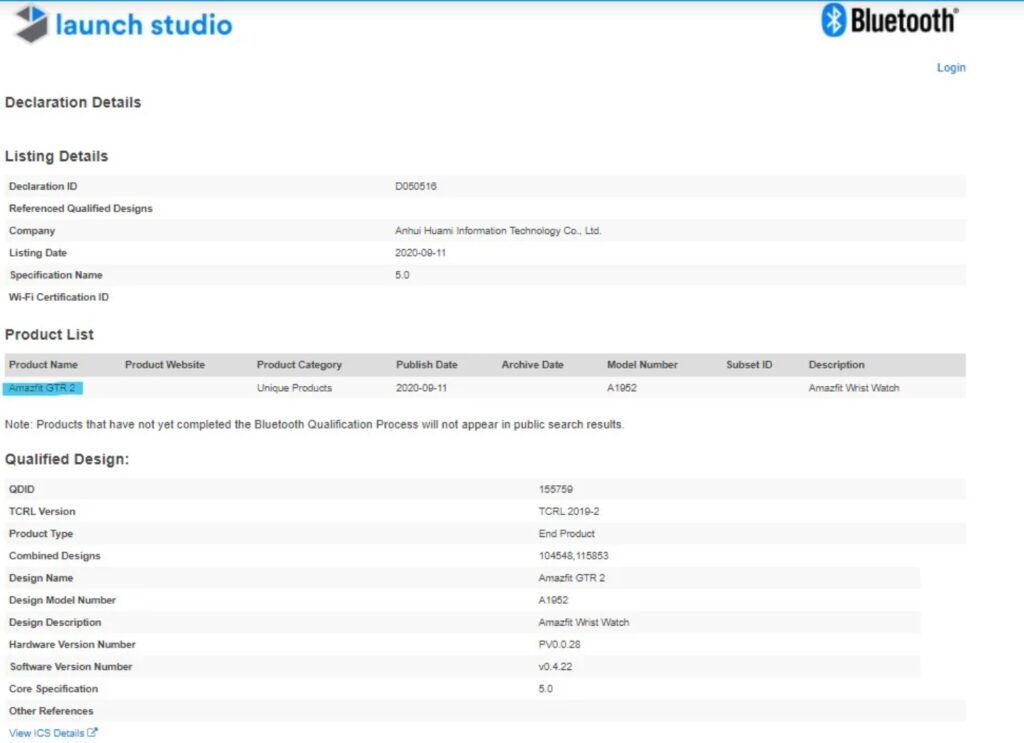Click software version v0.4.22
1024x743 pixels.
(555, 667)
